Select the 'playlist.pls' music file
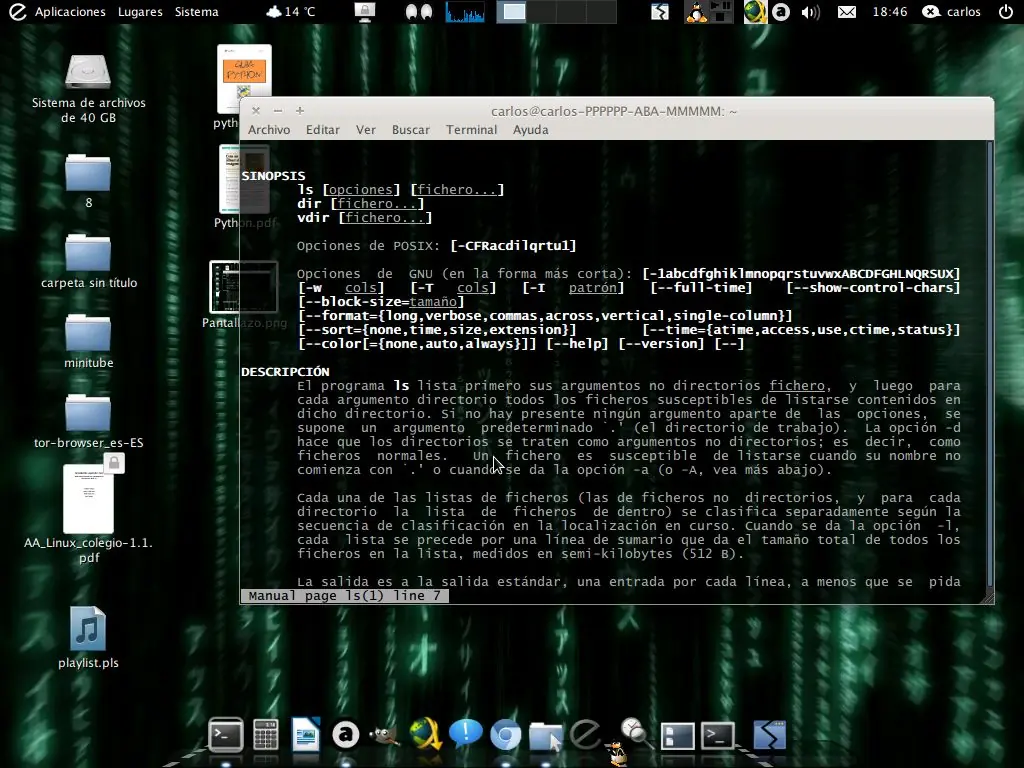 (x=88, y=638)
